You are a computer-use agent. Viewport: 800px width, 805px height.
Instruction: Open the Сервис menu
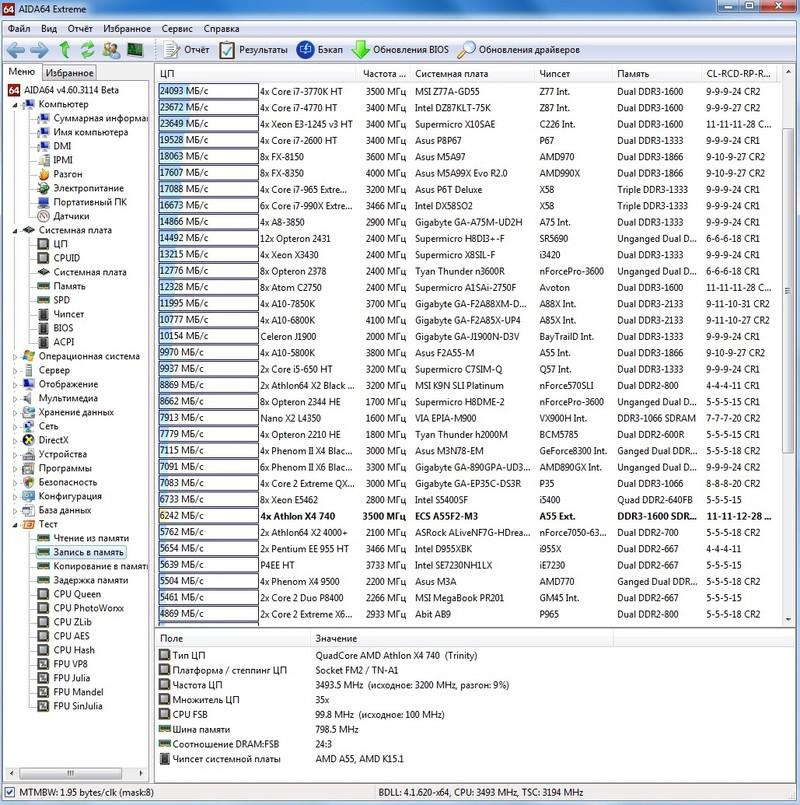(177, 29)
